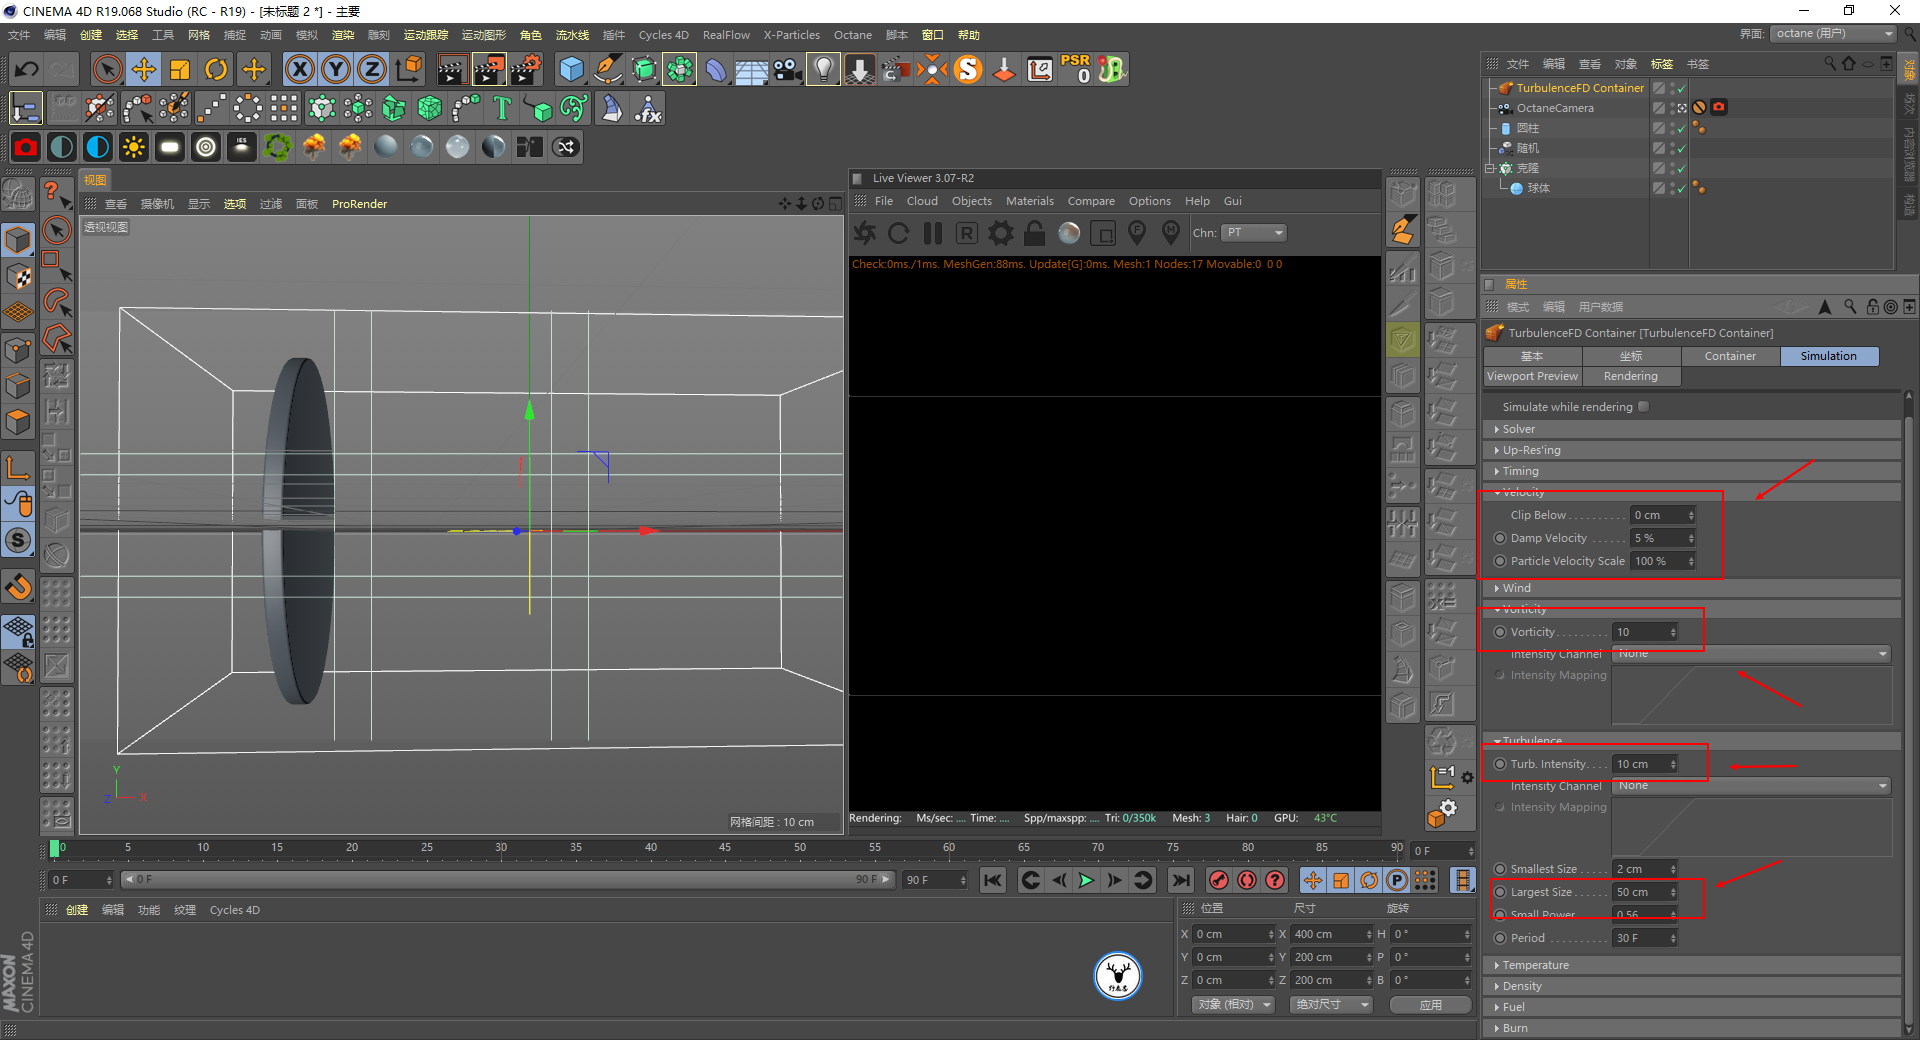Click the PSR reset icon

(x=1076, y=69)
